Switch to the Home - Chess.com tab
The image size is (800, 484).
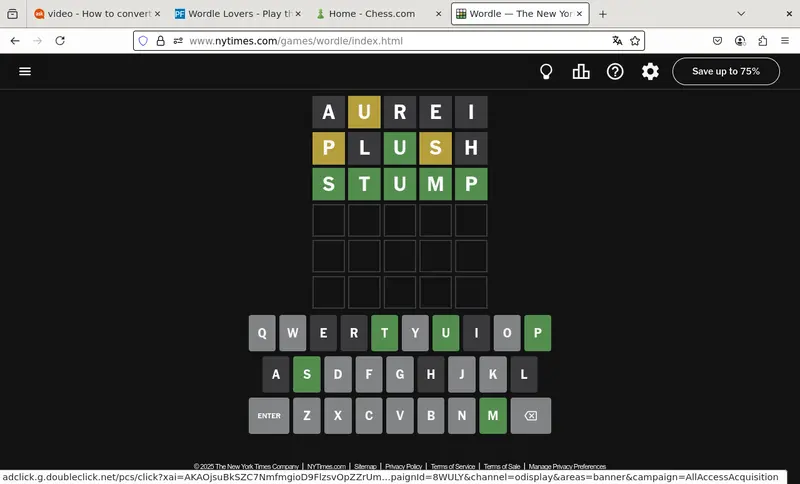pyautogui.click(x=379, y=14)
